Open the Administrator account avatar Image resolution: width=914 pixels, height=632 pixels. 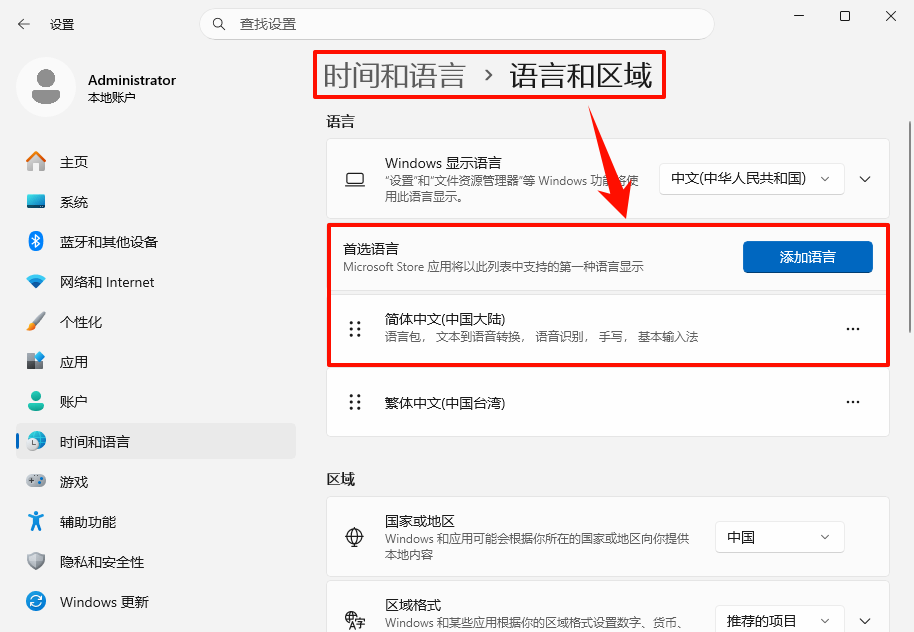46,87
